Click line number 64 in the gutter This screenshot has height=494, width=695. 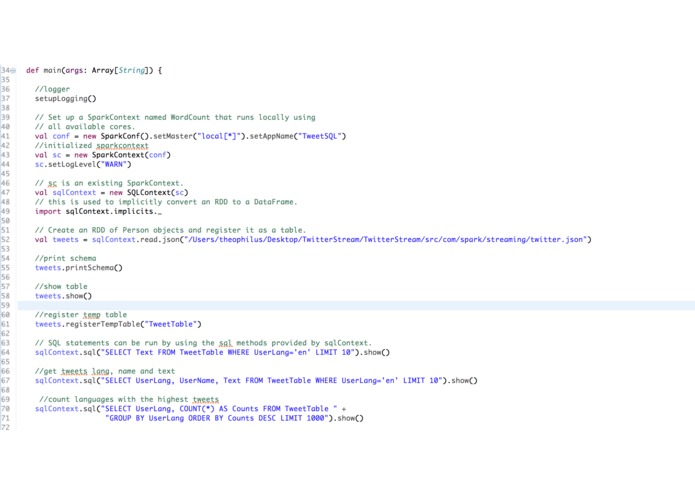pos(5,353)
